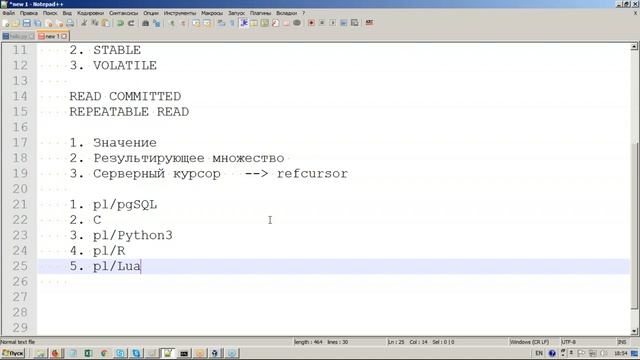This screenshot has height=360, width=640.
Task: Click the word 'refcursor' on line 19
Action: tap(312, 173)
